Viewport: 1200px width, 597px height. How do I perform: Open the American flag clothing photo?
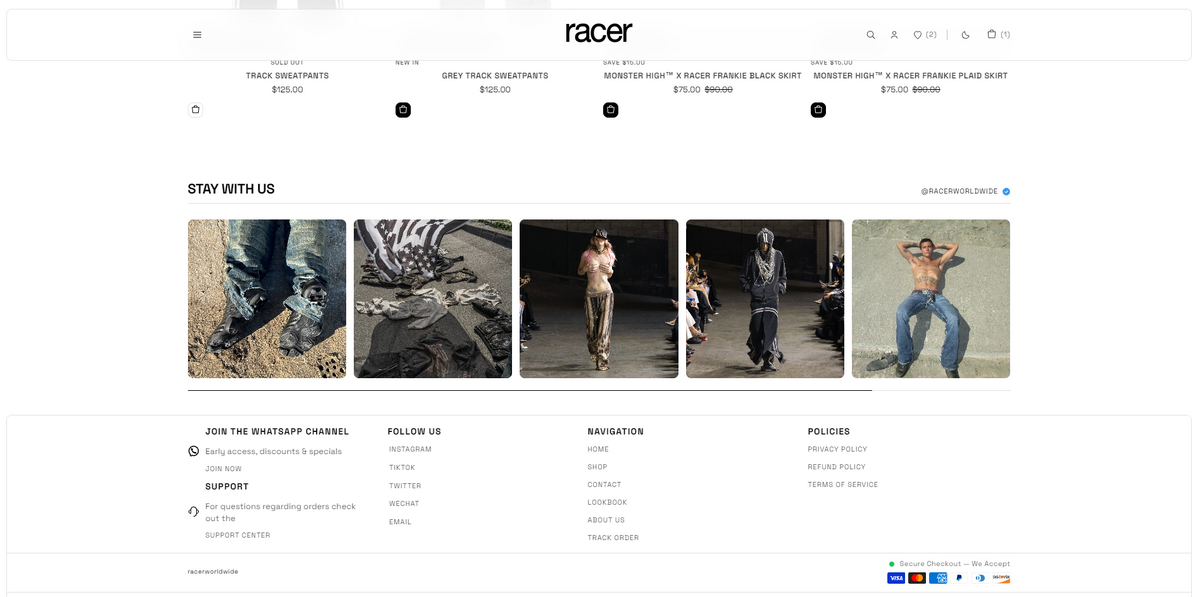433,299
